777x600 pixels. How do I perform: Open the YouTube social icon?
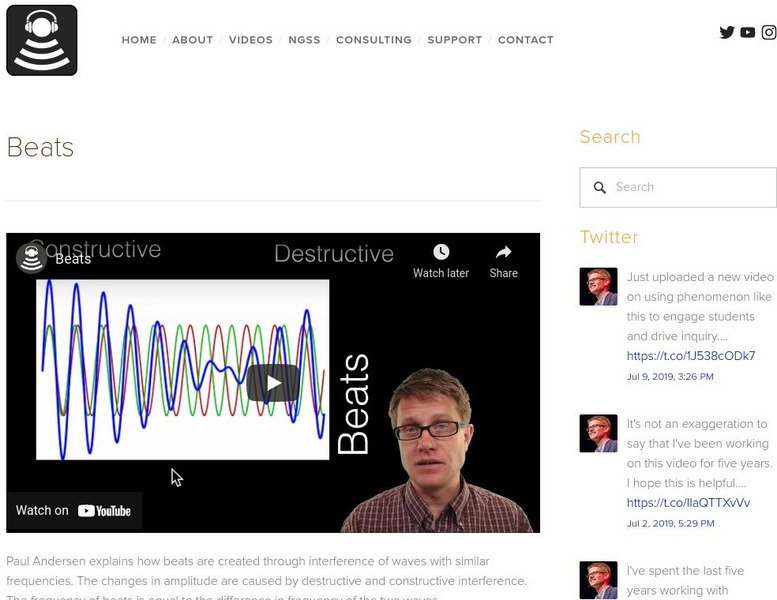[748, 32]
